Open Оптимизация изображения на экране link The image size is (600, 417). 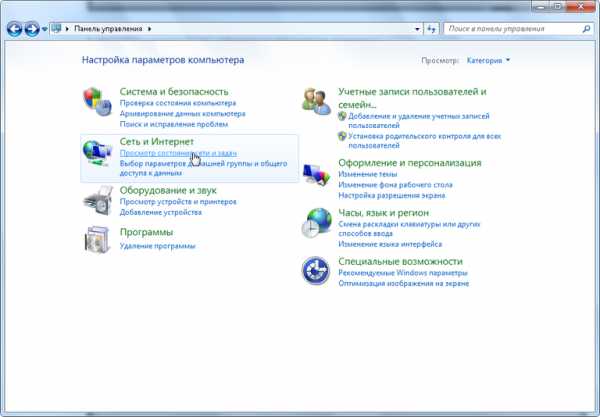pyautogui.click(x=404, y=283)
